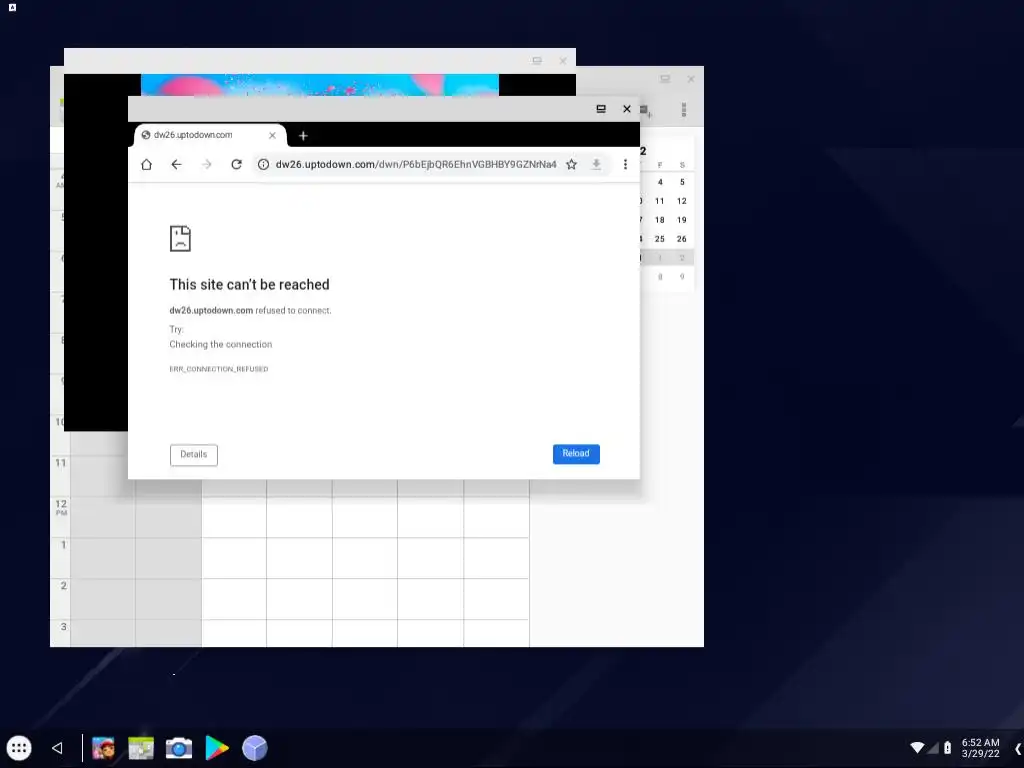Open Subway Surfers game from taskbar

[x=103, y=748]
